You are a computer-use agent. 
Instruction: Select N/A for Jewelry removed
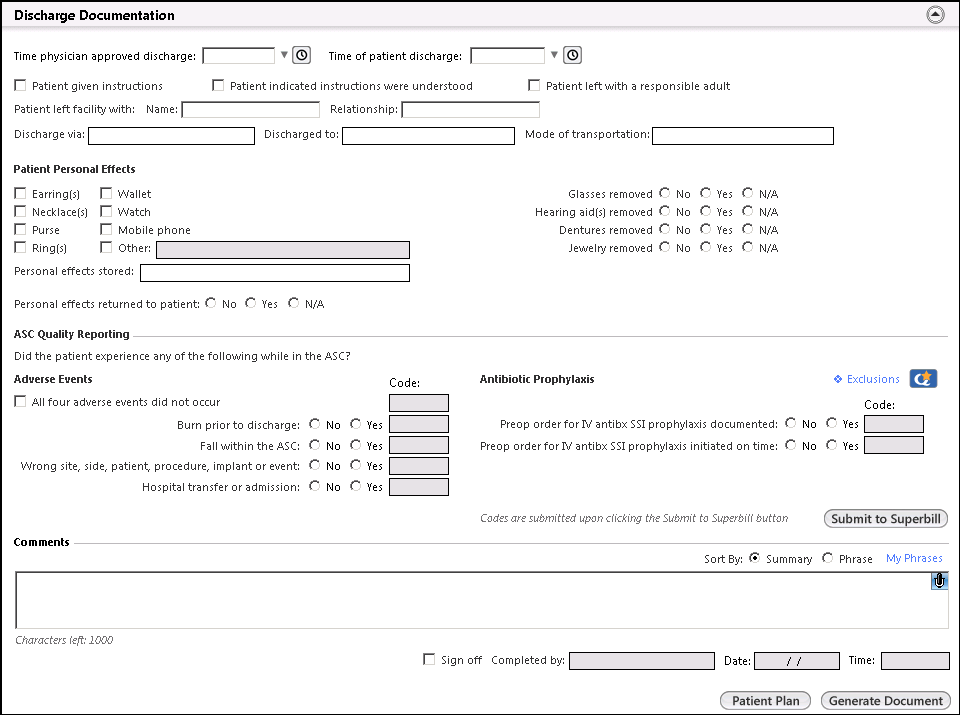click(x=748, y=247)
